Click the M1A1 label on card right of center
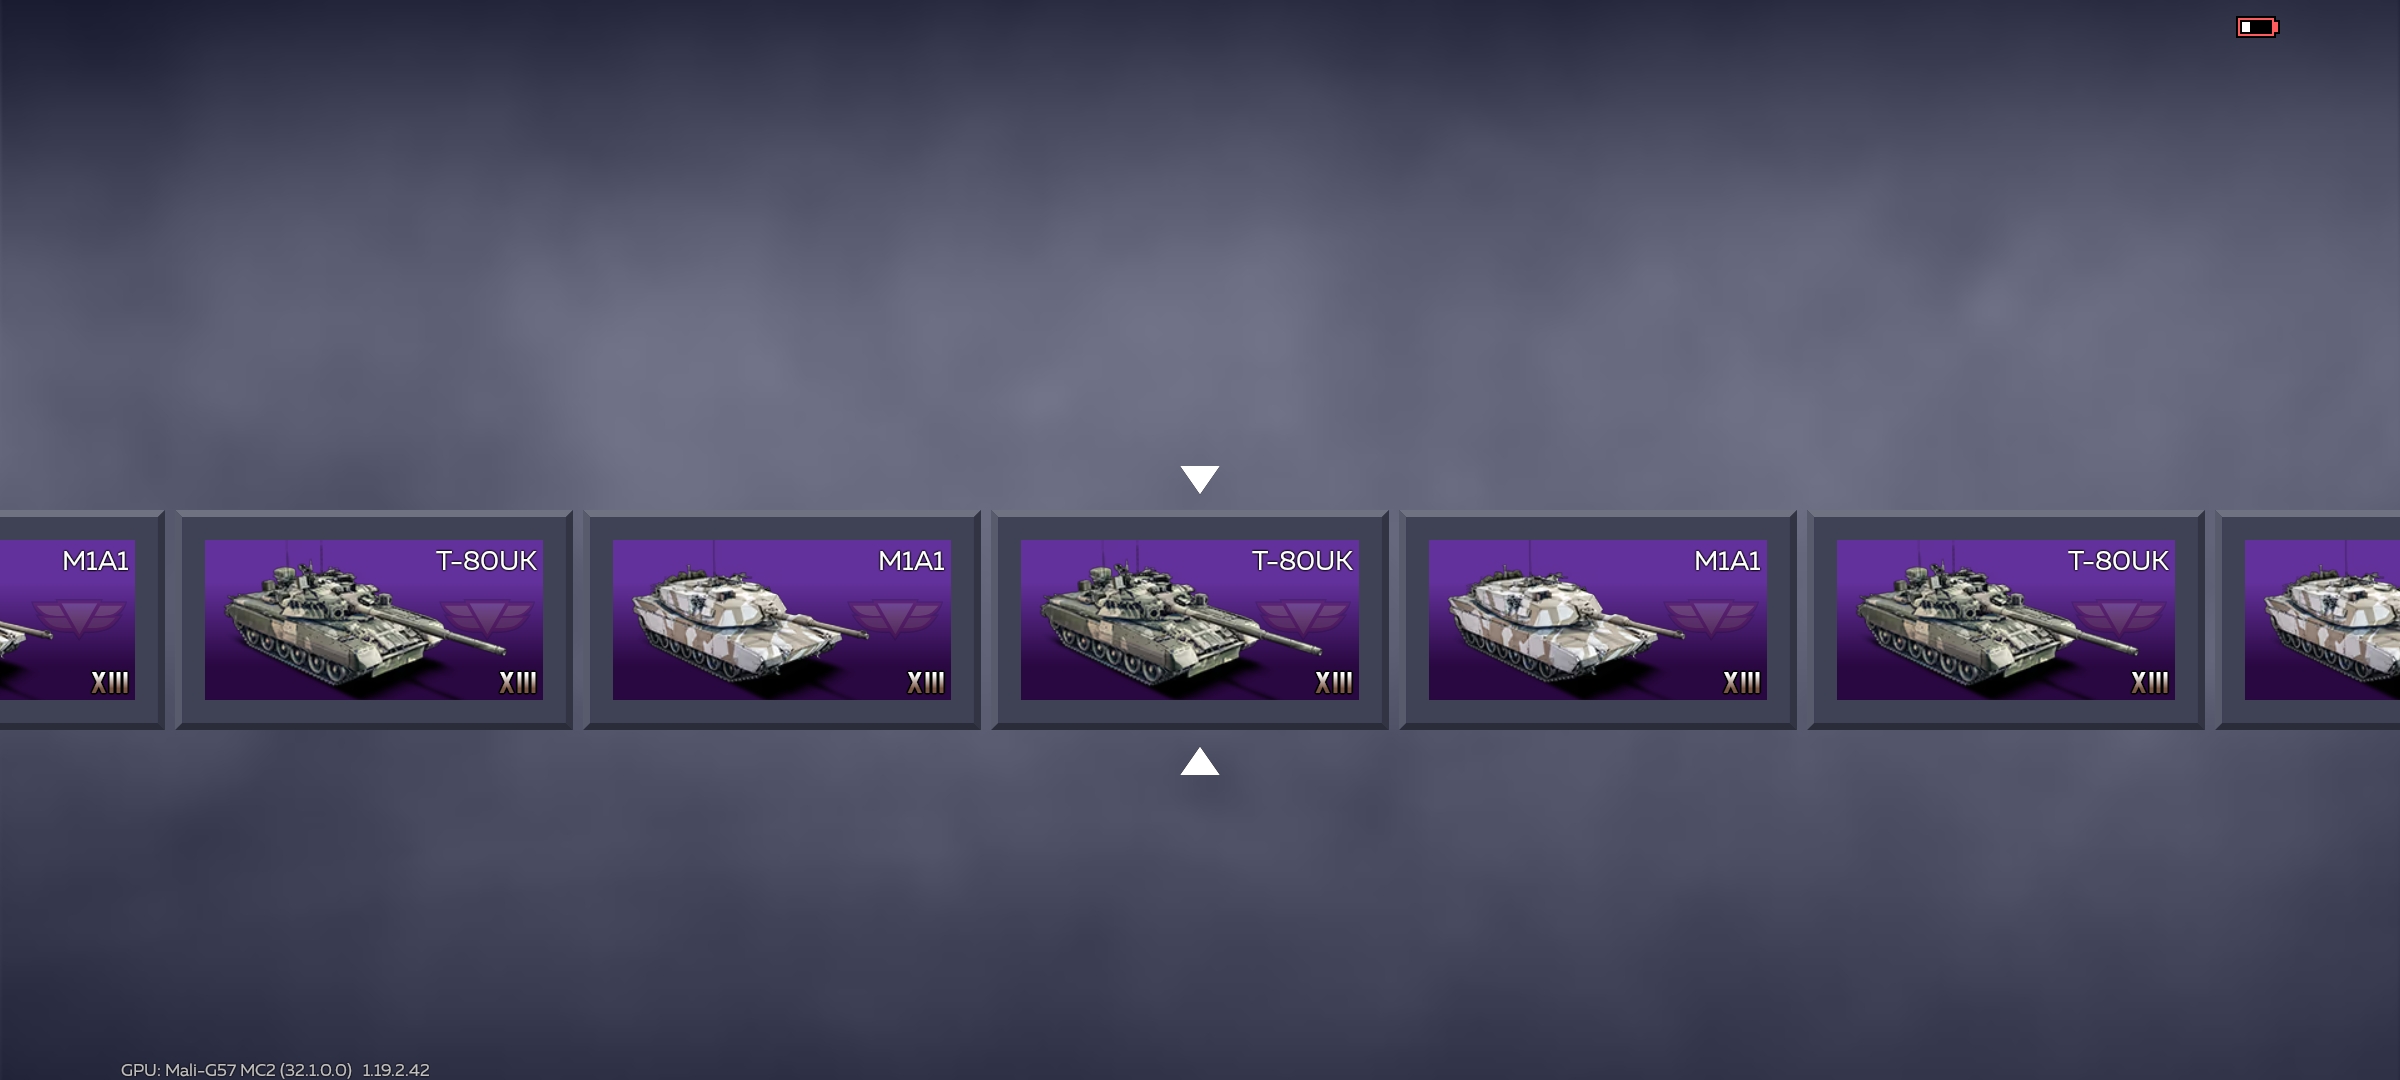This screenshot has width=2400, height=1080. pos(1727,560)
